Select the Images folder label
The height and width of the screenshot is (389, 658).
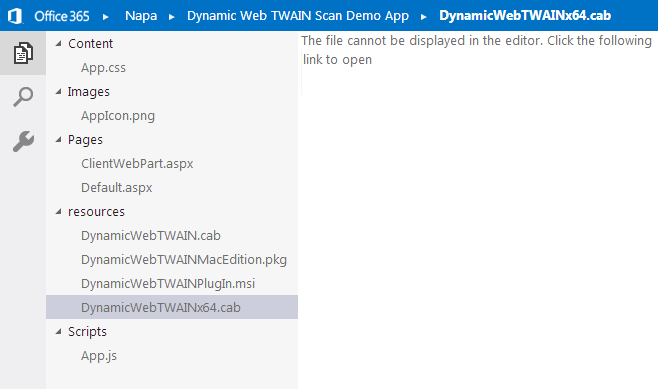coord(89,92)
